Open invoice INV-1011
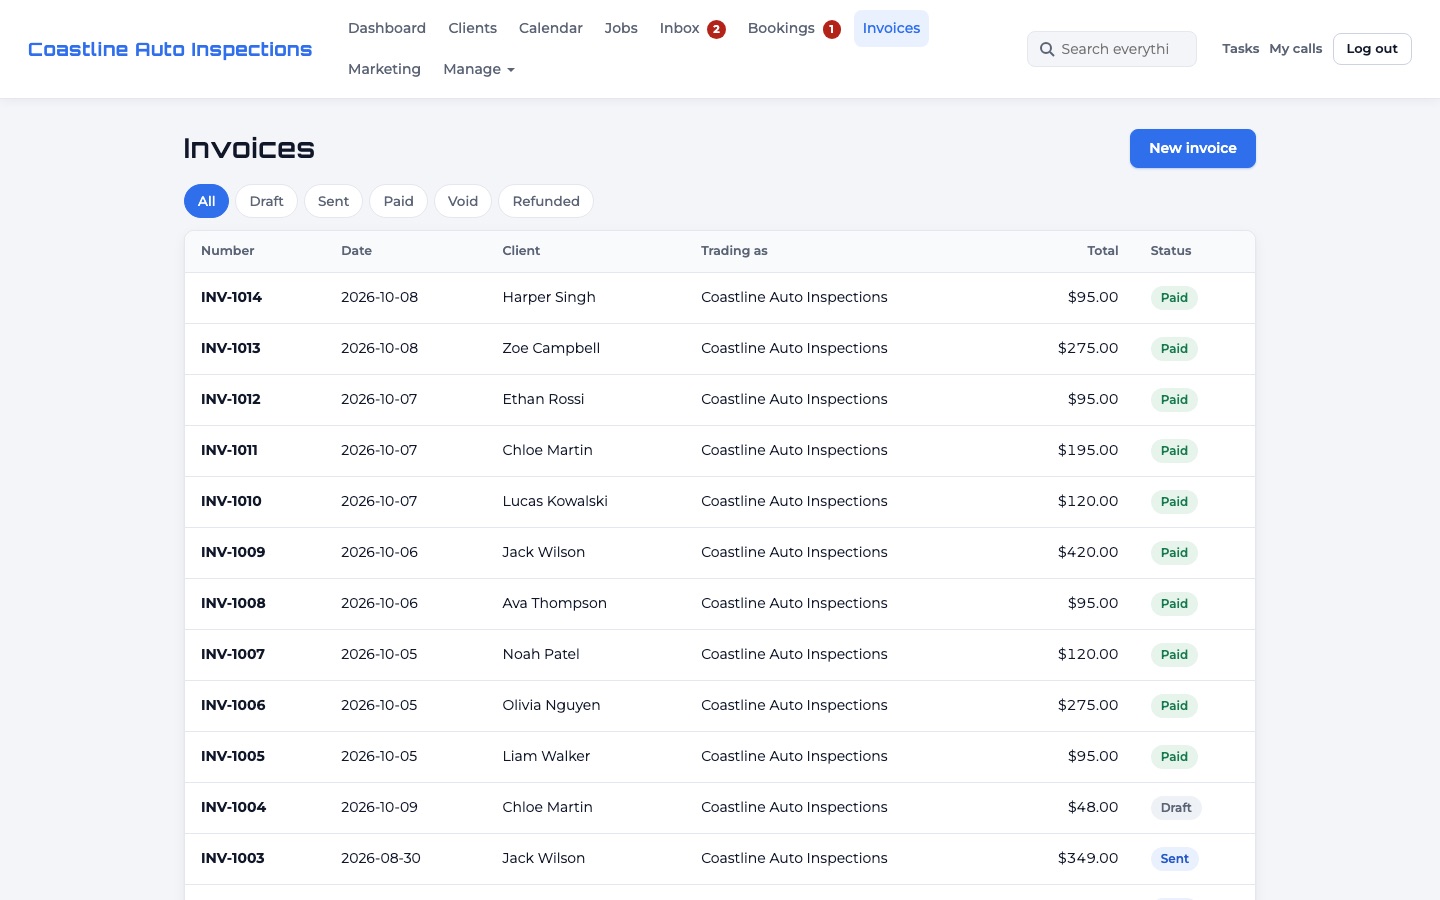The image size is (1440, 900). (x=229, y=450)
